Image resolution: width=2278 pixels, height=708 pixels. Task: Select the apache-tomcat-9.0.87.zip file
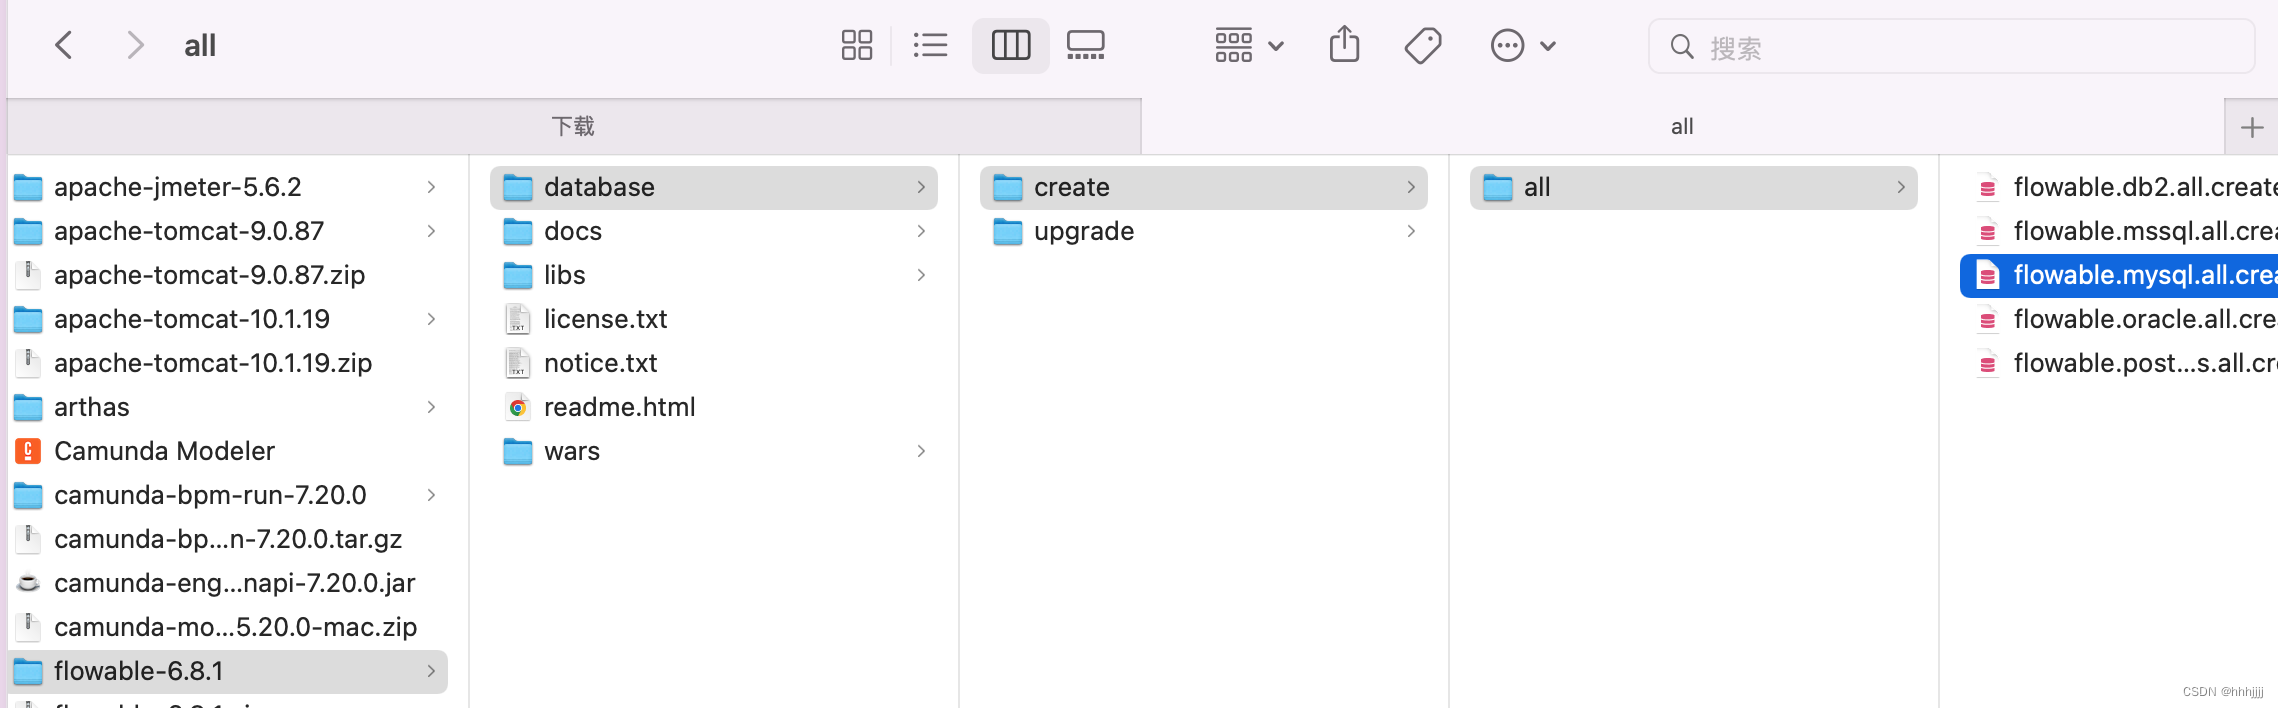[228, 275]
